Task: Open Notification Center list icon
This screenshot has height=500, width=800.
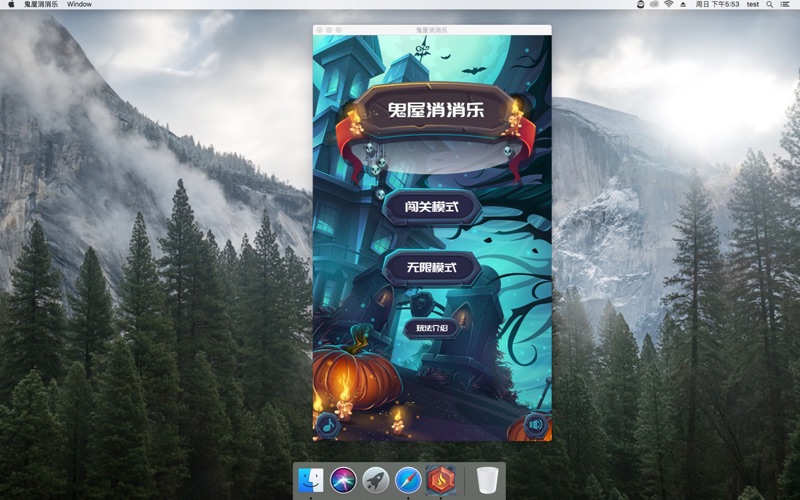Action: coord(785,4)
